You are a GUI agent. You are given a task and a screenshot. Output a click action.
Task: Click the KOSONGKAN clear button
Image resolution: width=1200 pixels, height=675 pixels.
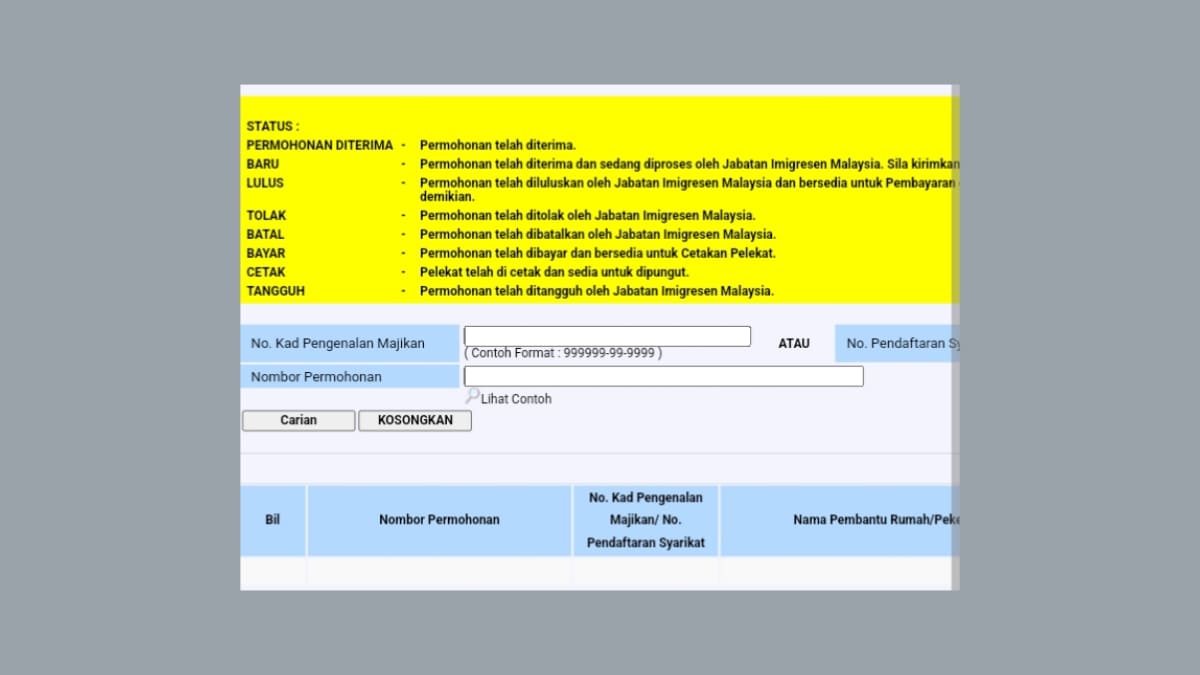[415, 421]
